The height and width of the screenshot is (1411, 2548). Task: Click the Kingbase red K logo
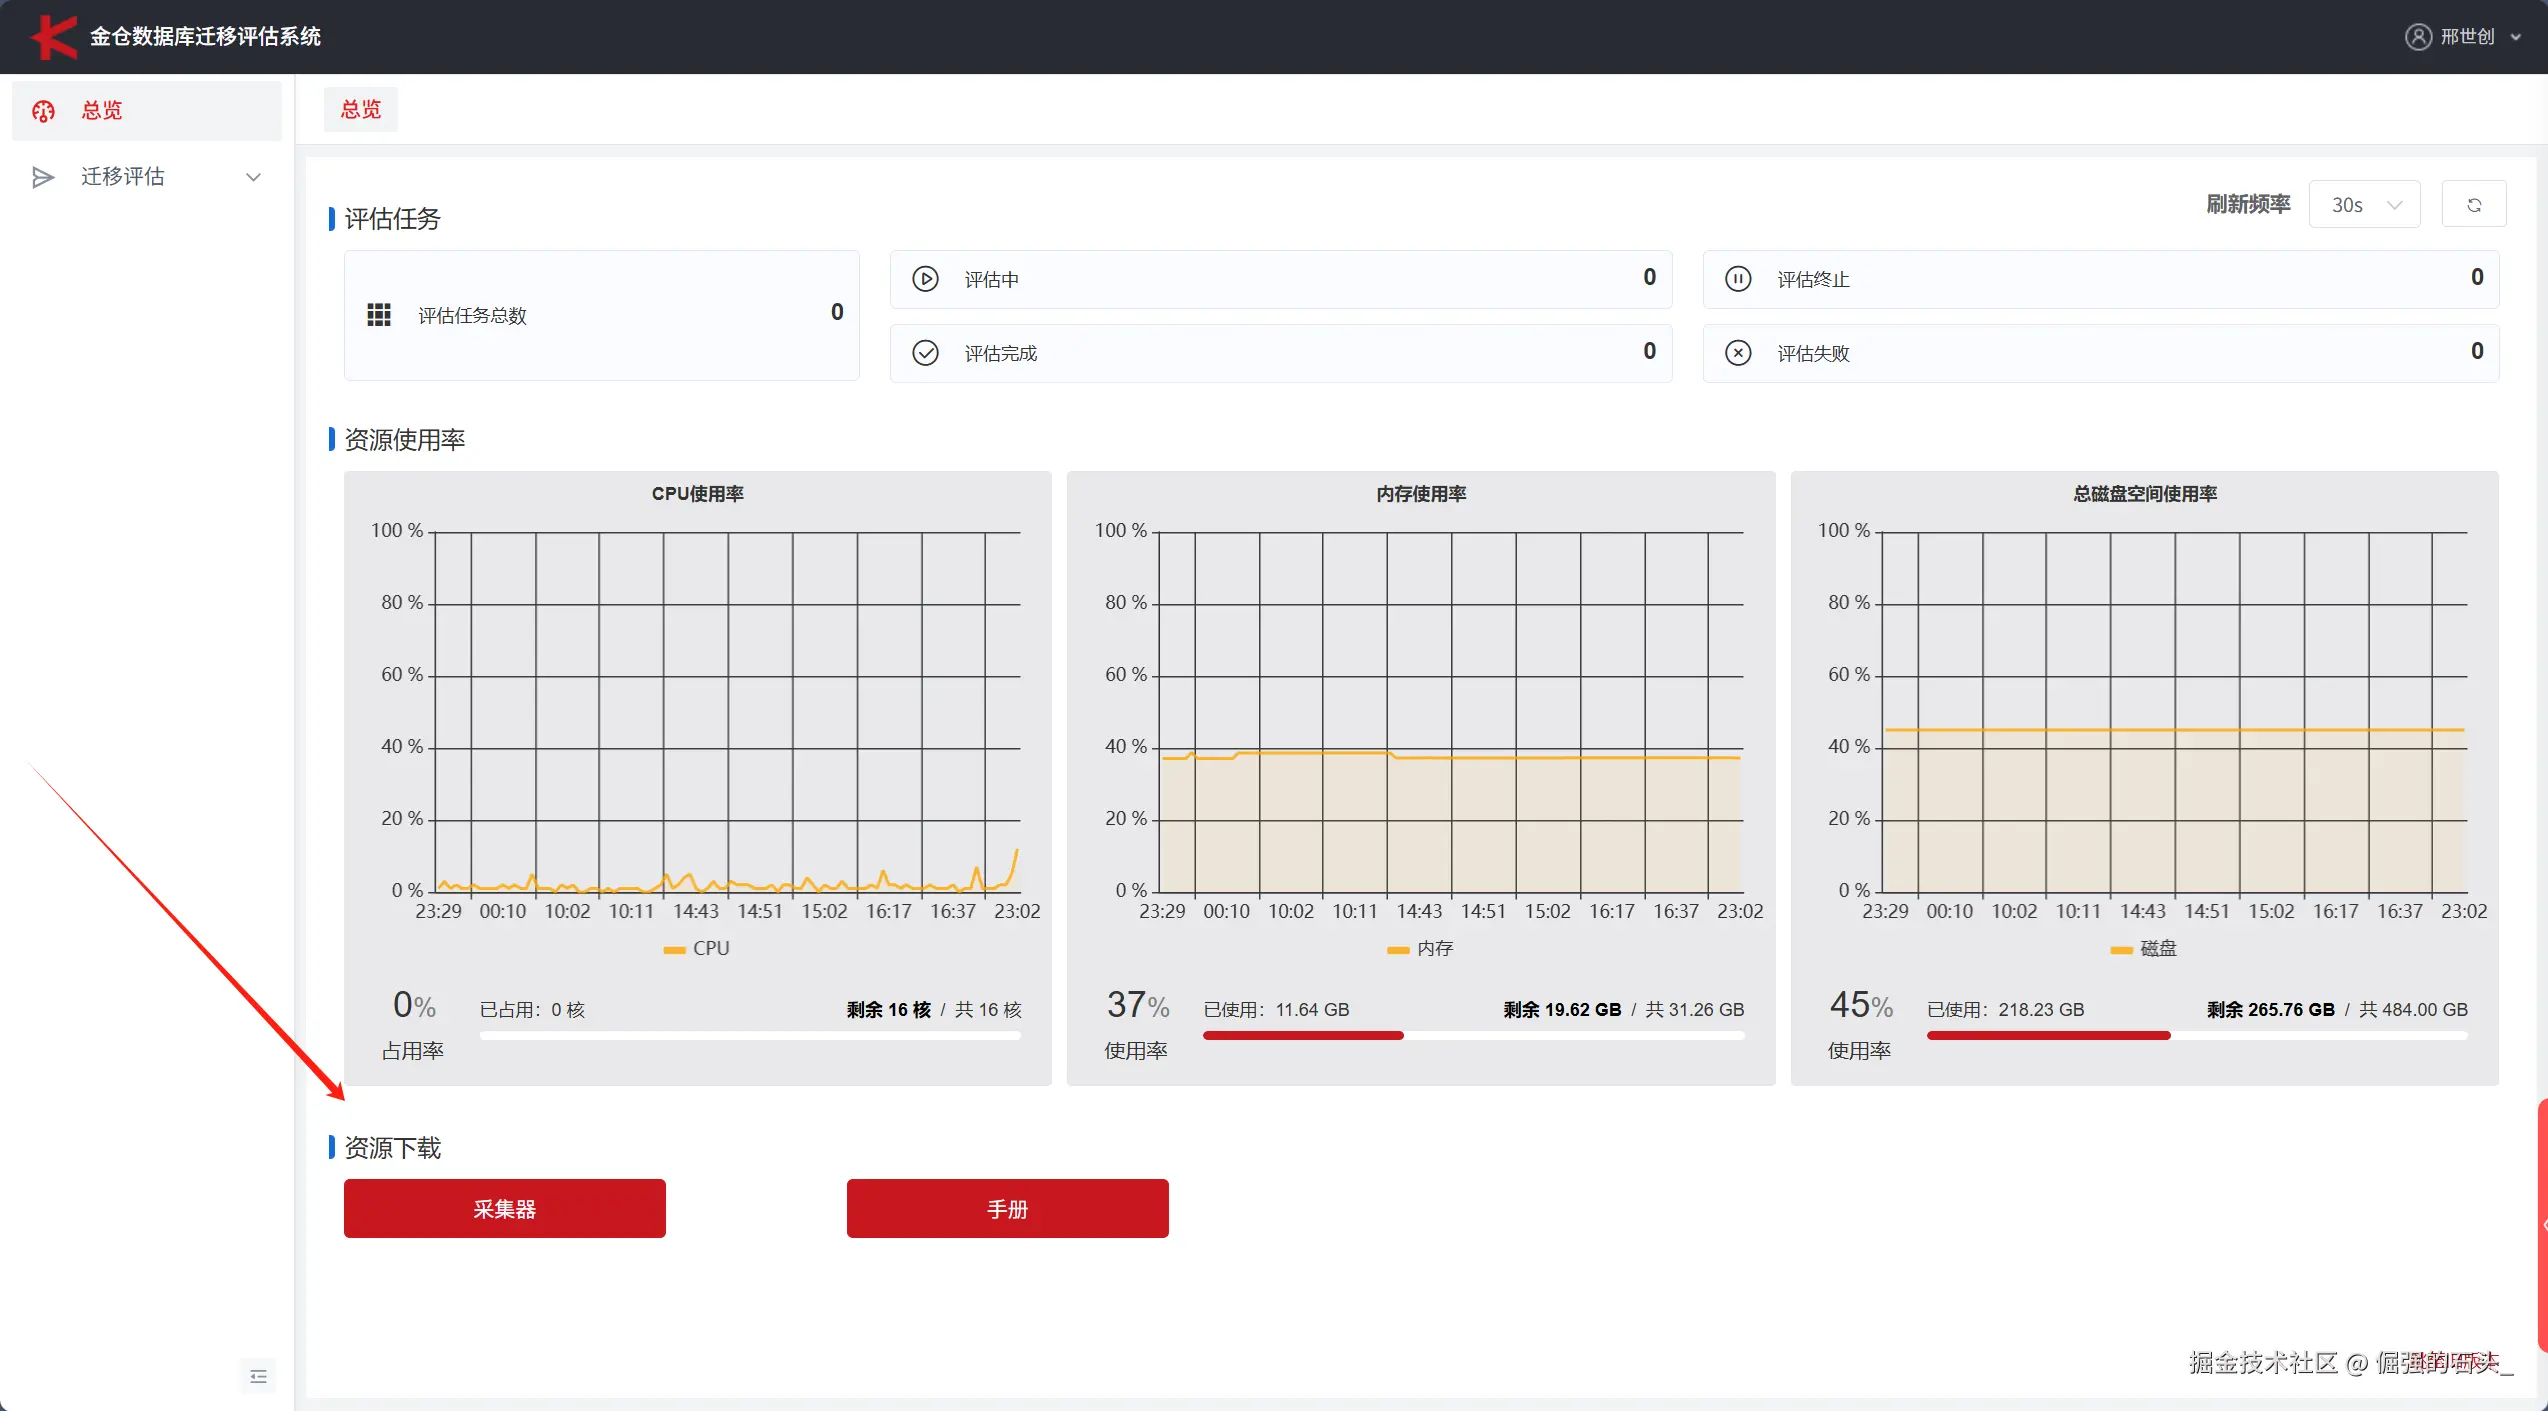tap(53, 37)
